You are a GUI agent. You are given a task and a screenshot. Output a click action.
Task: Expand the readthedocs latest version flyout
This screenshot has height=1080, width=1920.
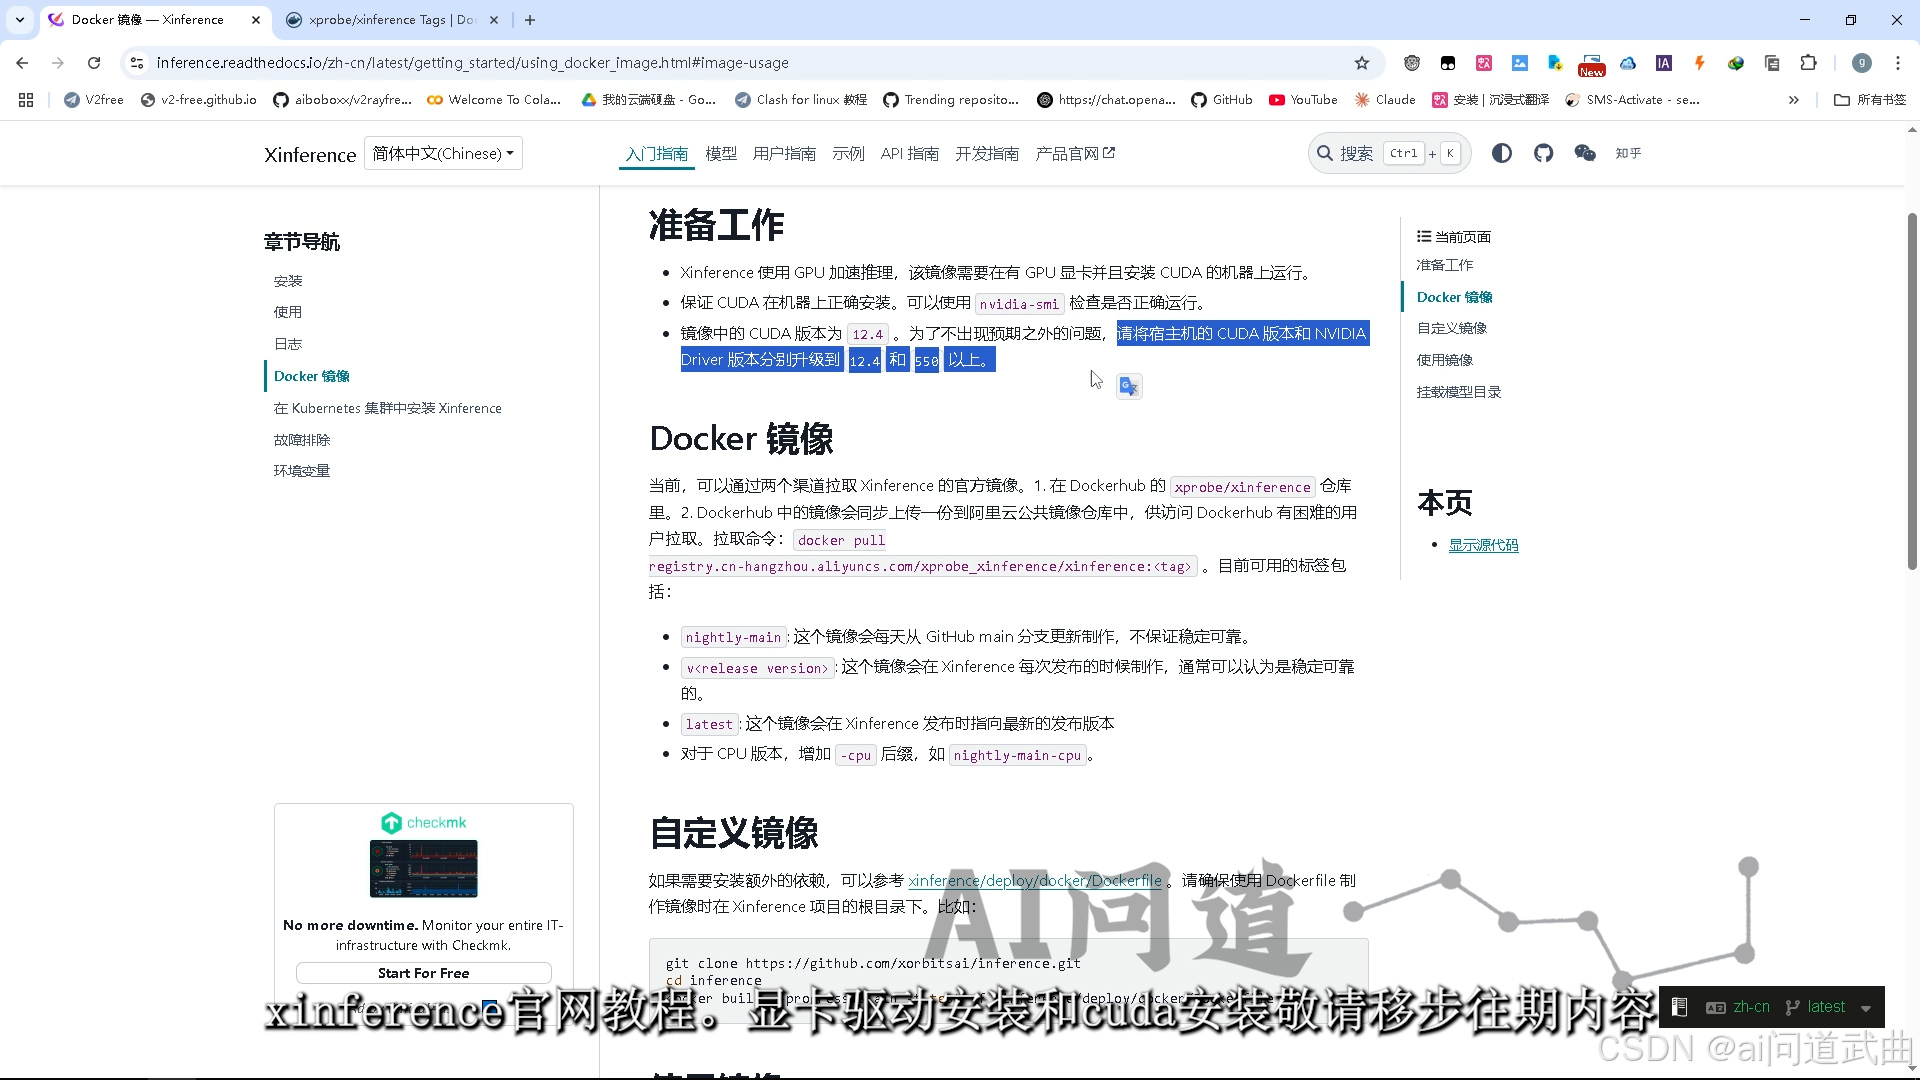point(1827,1007)
